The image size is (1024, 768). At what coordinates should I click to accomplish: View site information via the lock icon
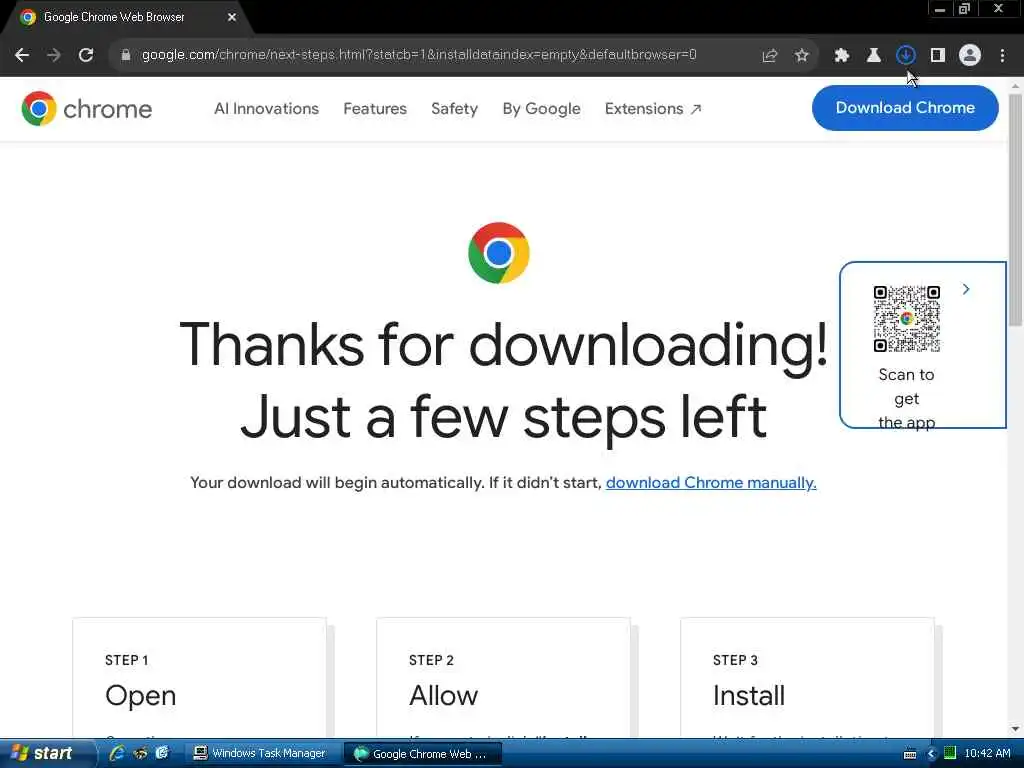click(125, 55)
